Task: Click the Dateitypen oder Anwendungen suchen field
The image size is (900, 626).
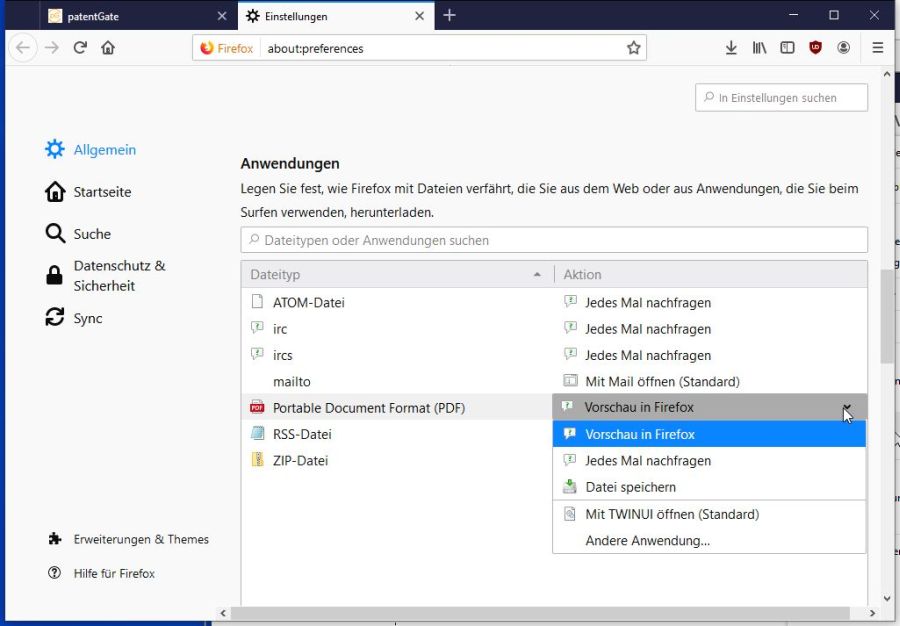Action: [x=554, y=240]
